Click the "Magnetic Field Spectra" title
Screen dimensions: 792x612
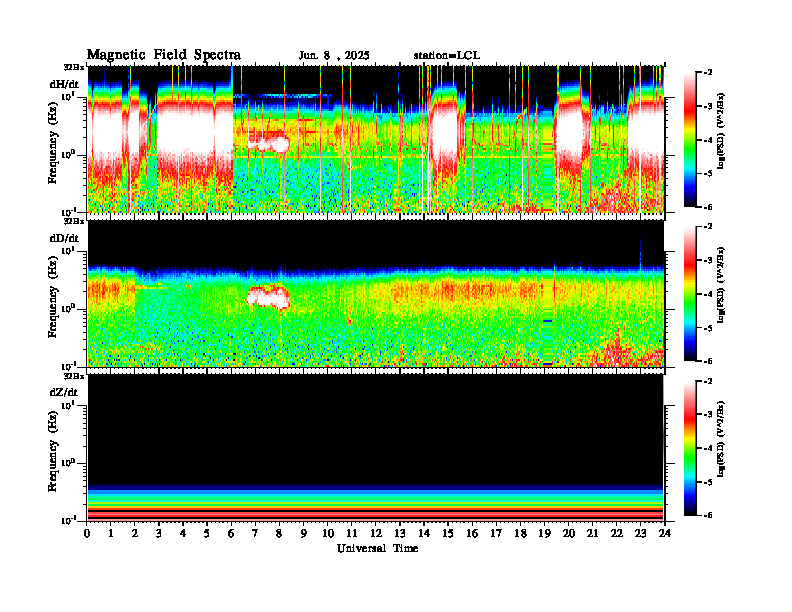(x=164, y=55)
